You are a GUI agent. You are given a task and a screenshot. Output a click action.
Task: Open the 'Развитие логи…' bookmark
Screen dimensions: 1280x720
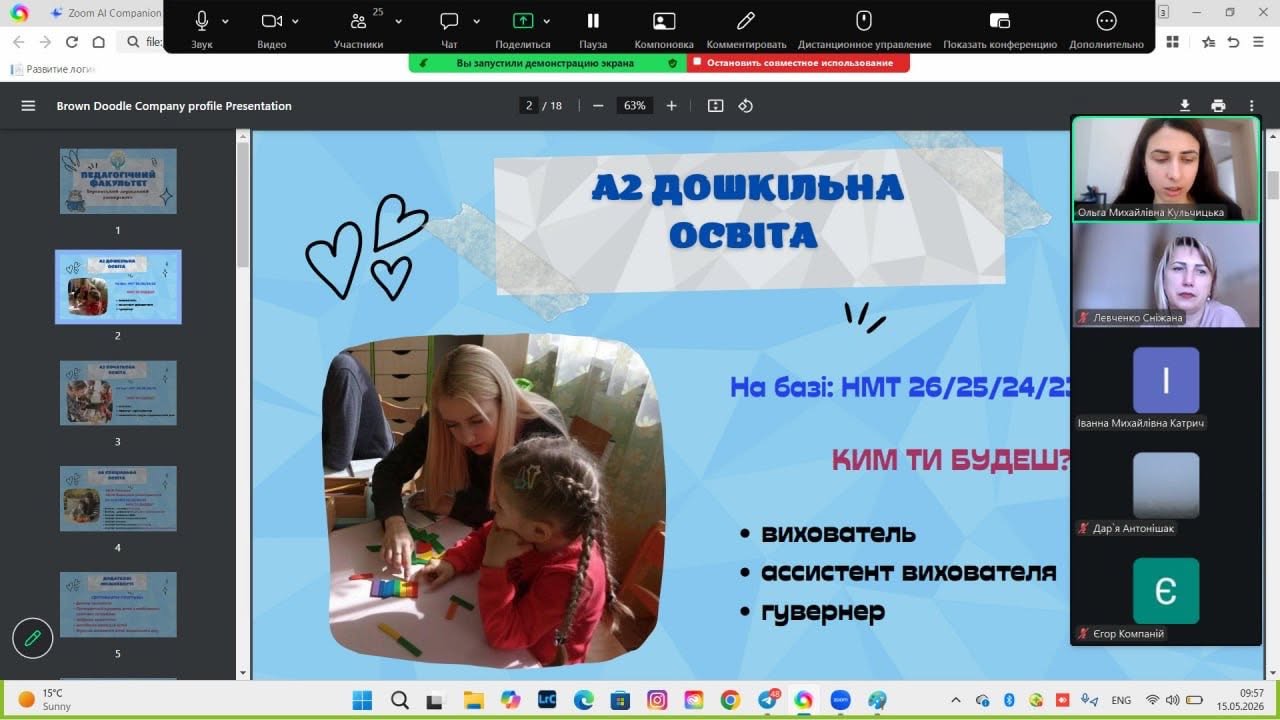52,69
